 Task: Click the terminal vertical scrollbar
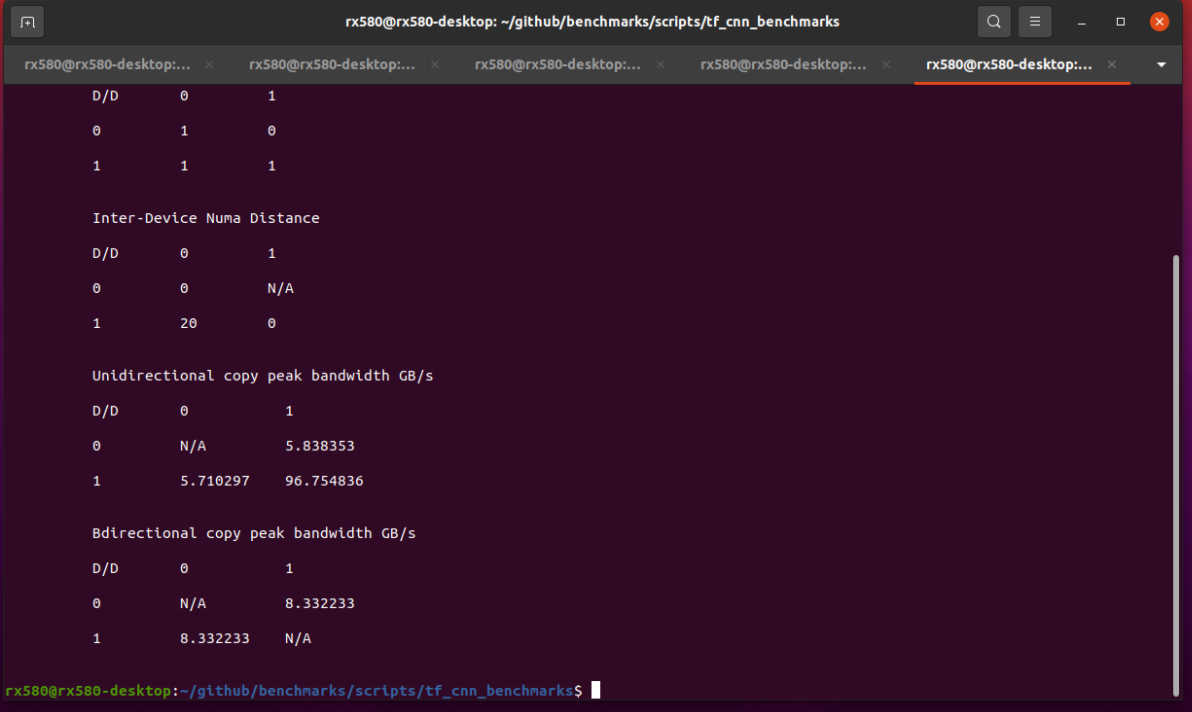click(1176, 476)
